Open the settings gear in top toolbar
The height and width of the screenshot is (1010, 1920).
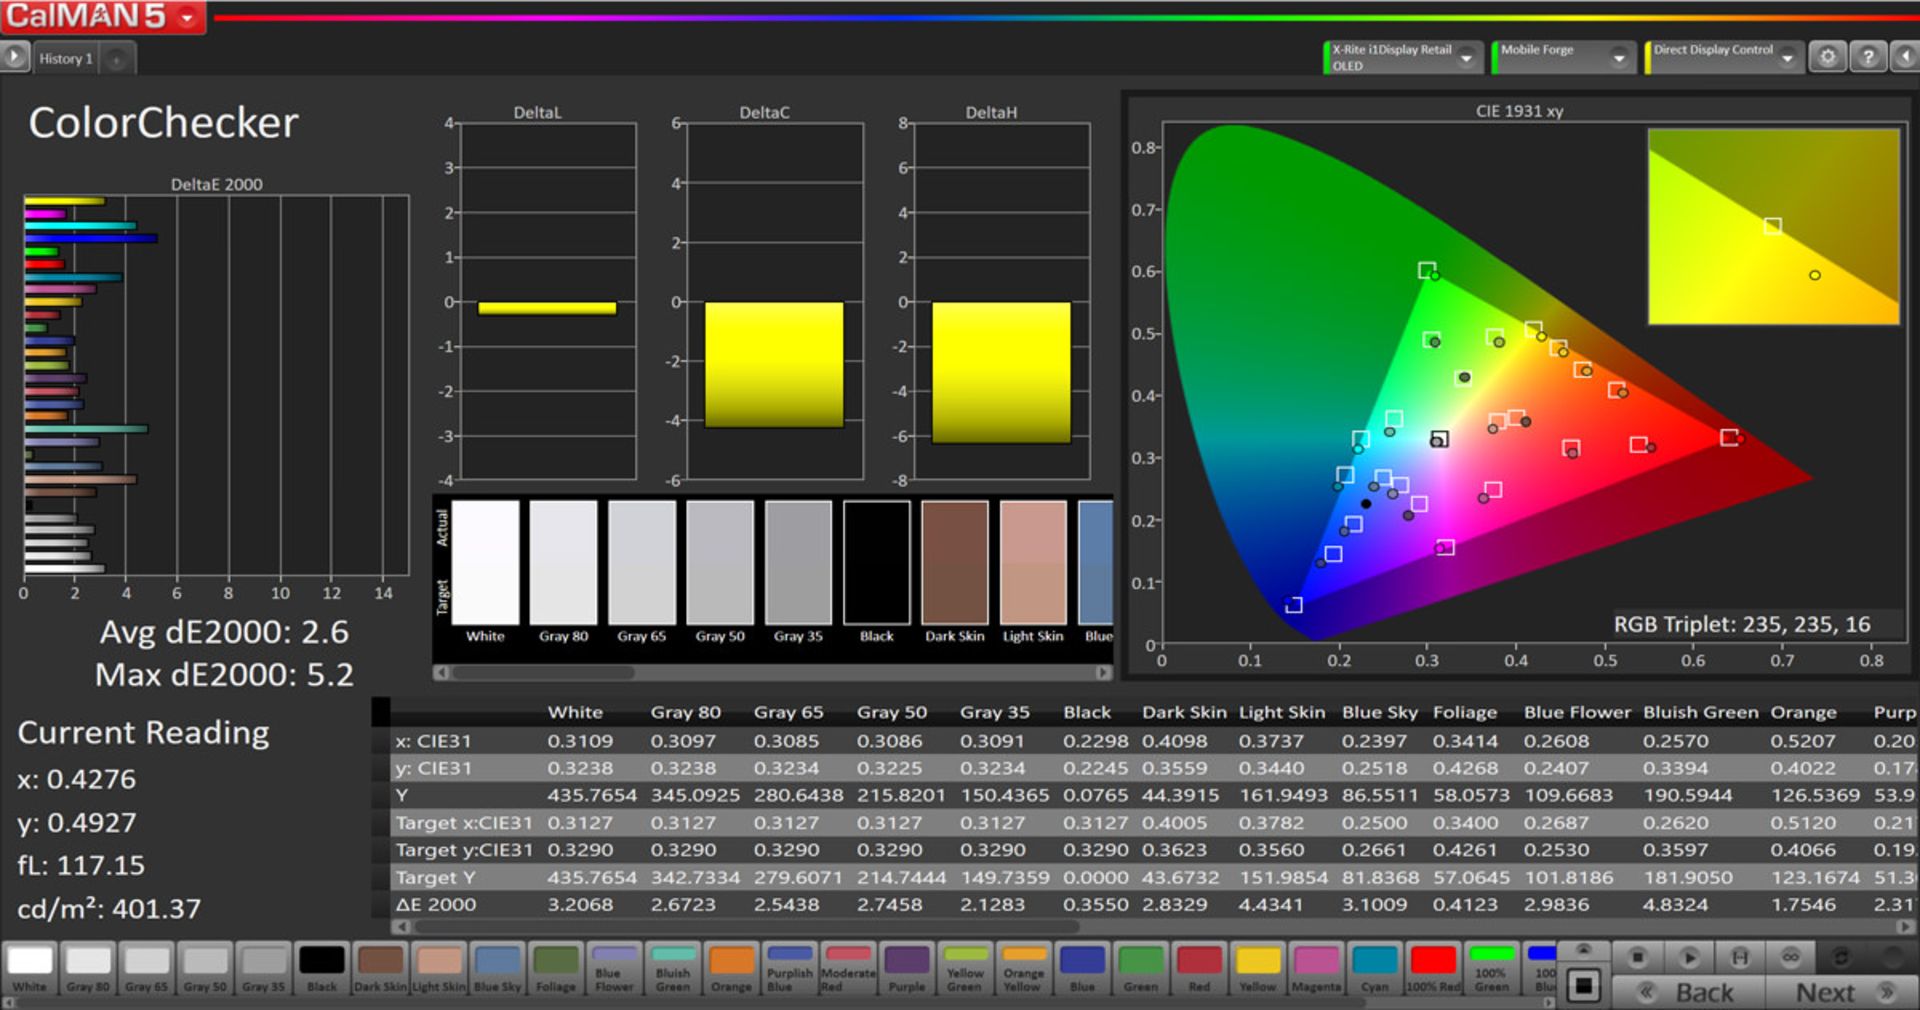(1827, 57)
